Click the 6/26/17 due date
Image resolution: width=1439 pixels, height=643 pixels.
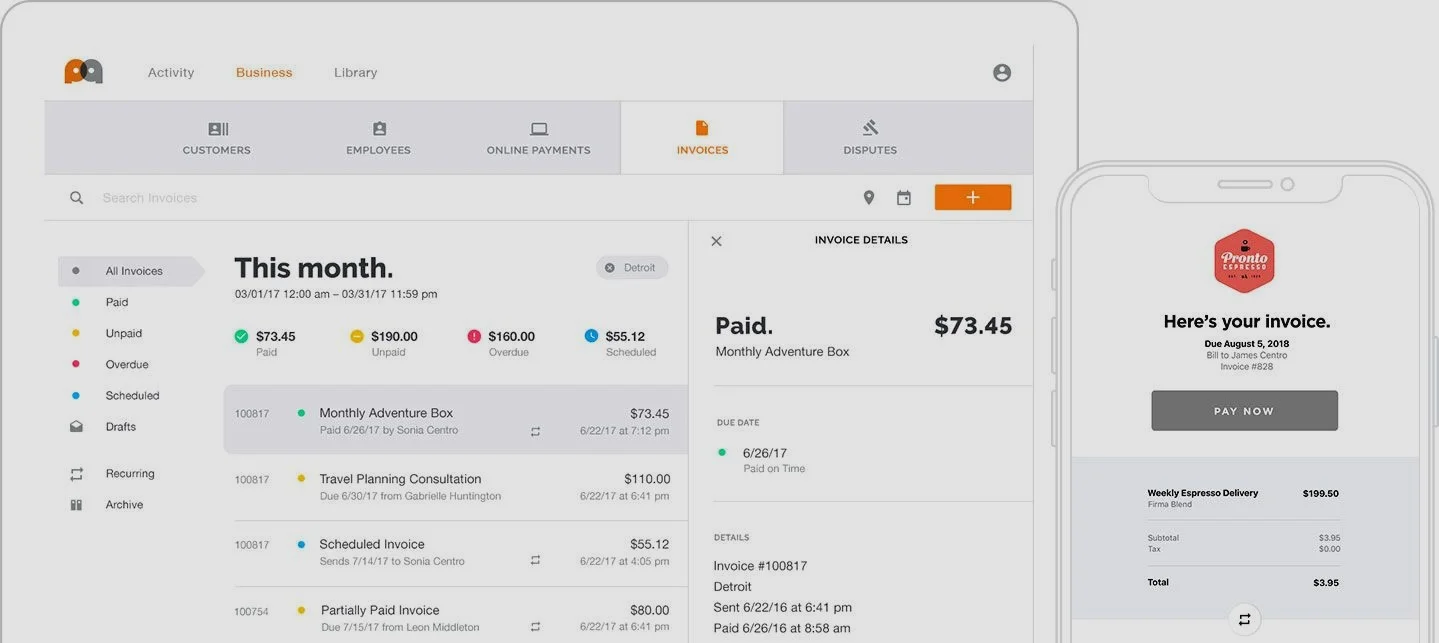[765, 453]
